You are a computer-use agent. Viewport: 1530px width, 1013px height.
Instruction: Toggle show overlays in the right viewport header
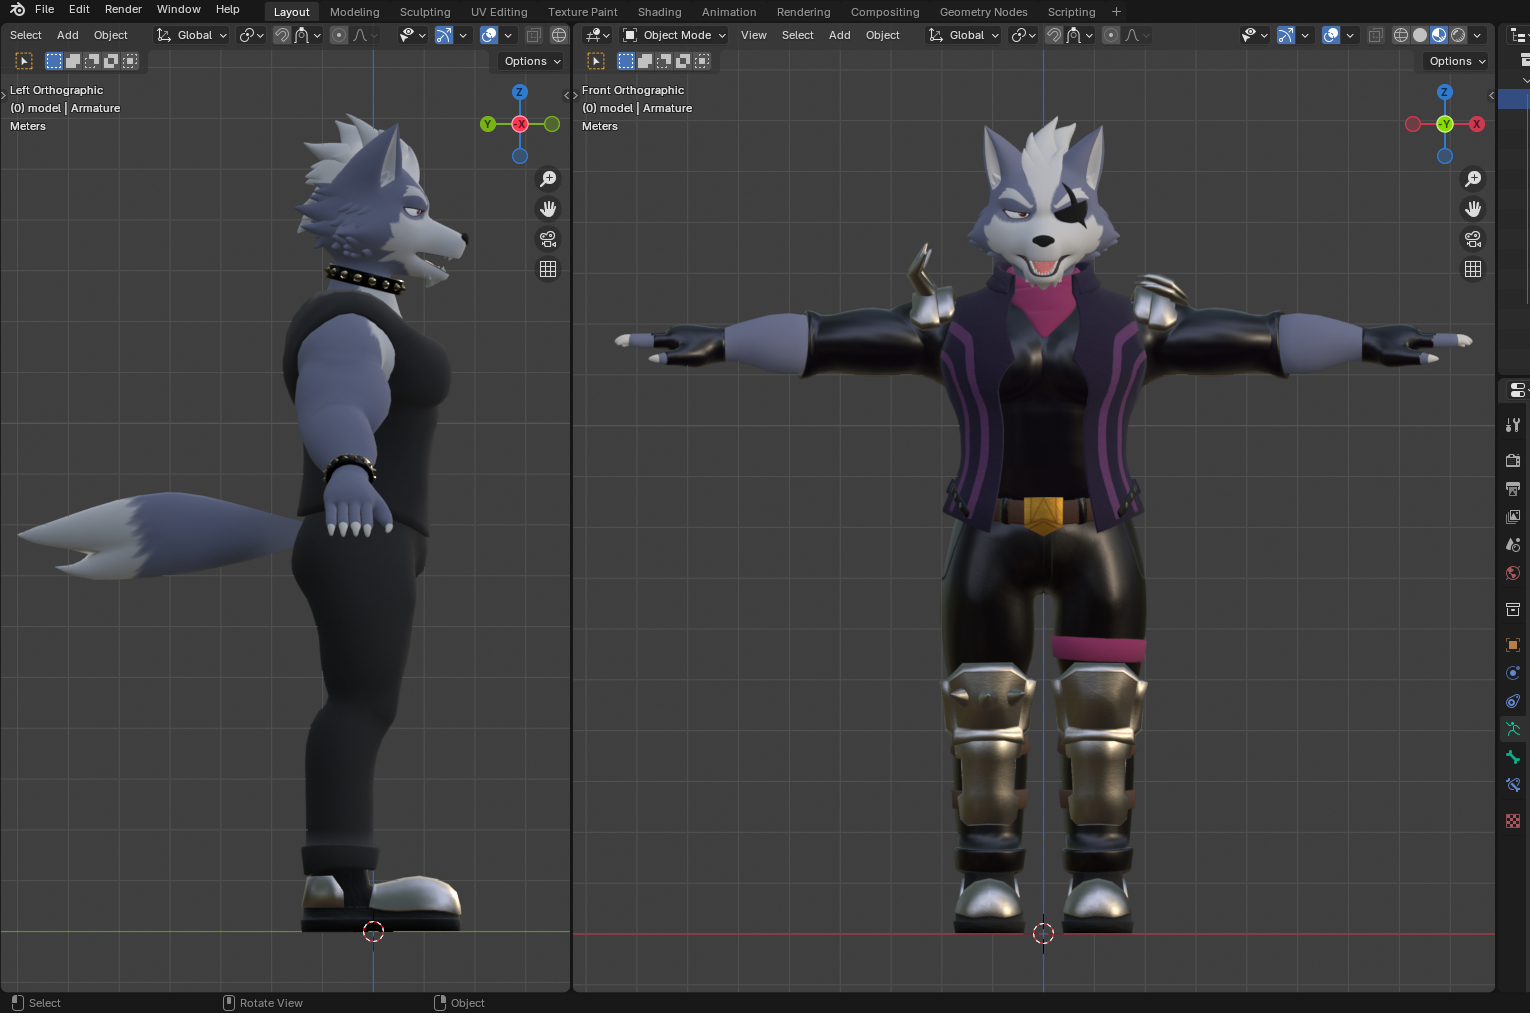coord(1331,35)
